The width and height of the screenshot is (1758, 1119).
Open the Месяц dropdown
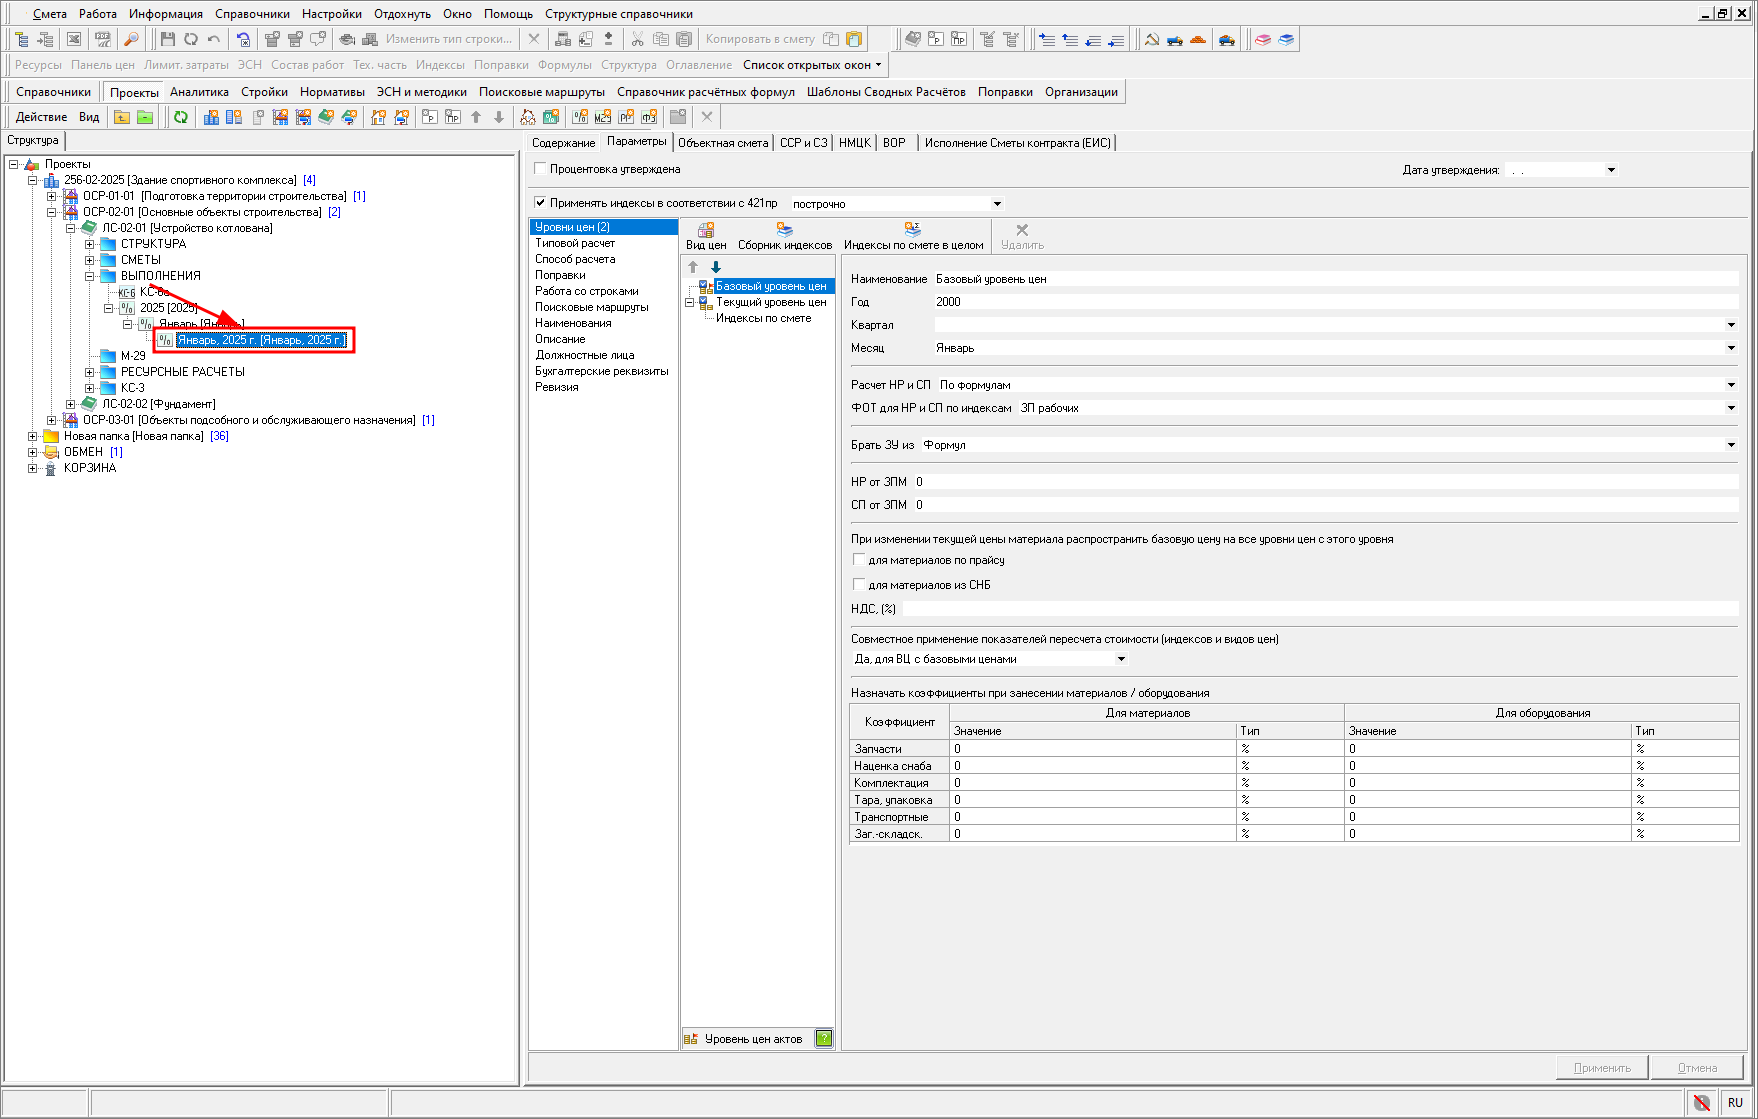1731,348
